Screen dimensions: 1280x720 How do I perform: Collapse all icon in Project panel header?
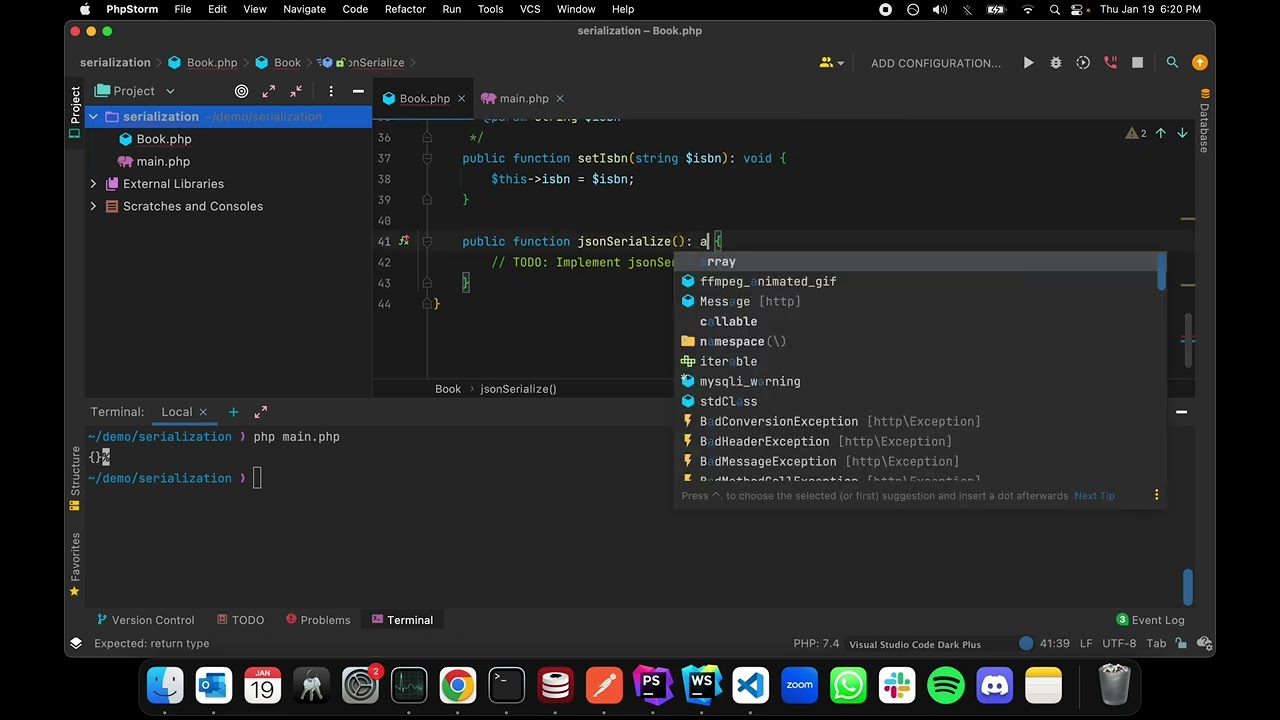pyautogui.click(x=296, y=91)
